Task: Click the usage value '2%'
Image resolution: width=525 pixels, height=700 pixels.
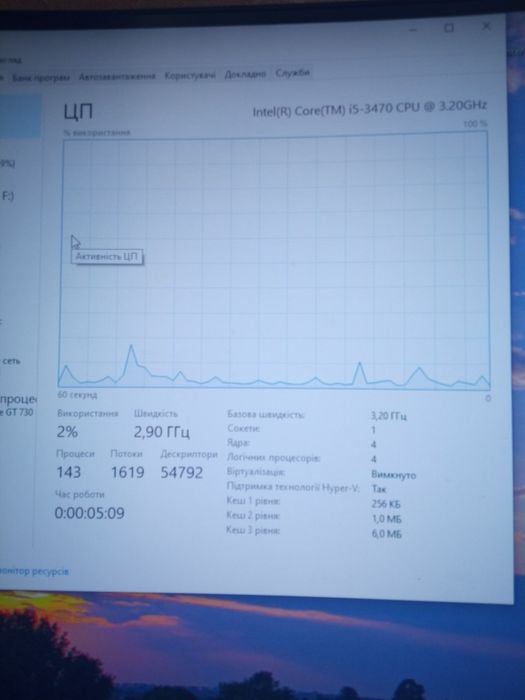Action: point(67,432)
